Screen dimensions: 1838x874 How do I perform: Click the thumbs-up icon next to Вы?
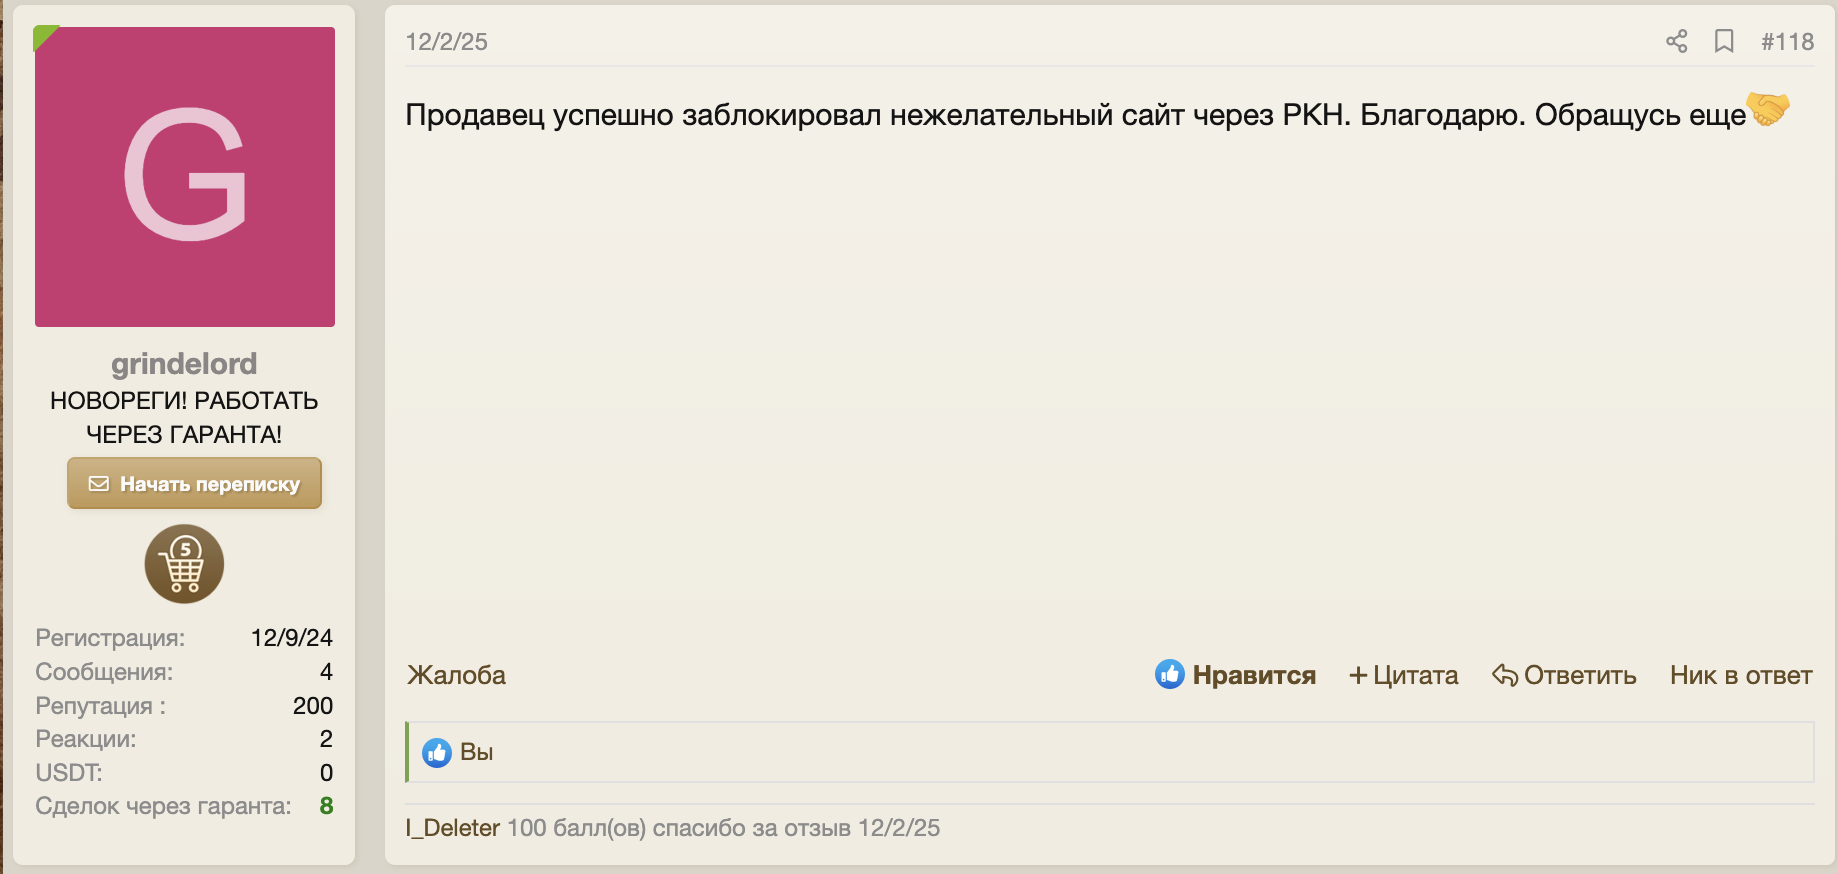click(437, 752)
